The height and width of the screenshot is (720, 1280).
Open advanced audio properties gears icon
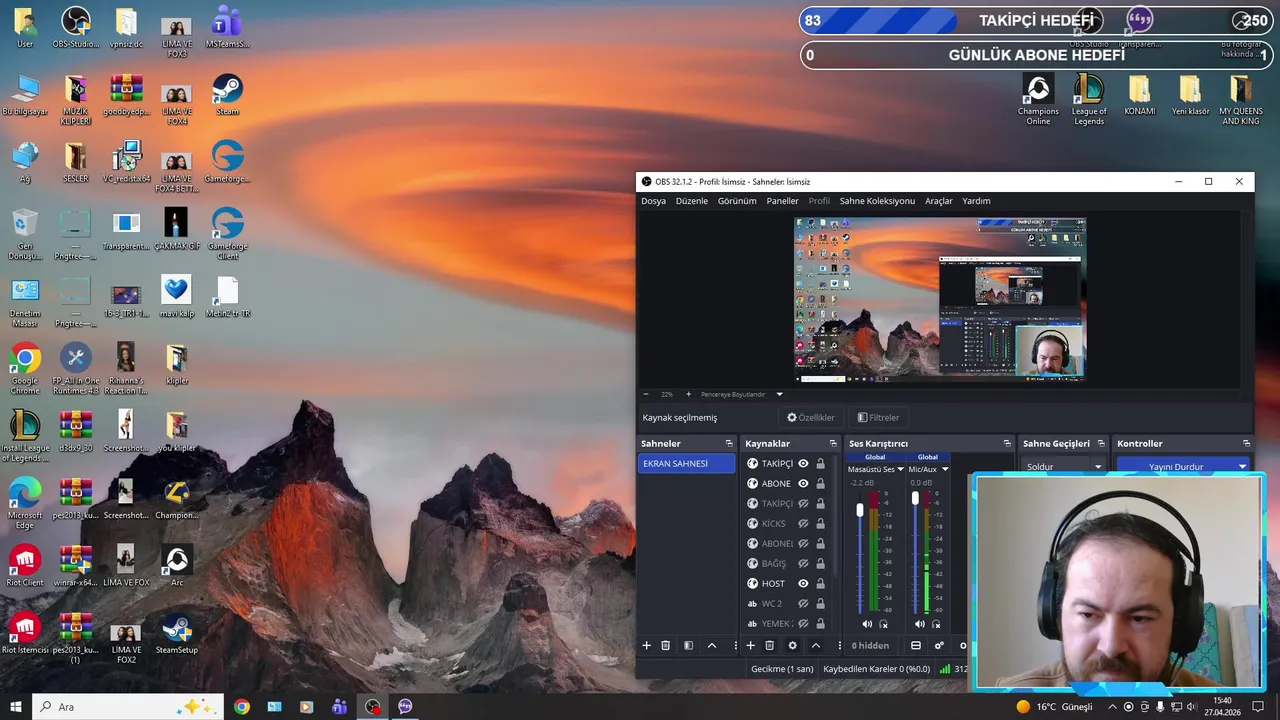(x=939, y=646)
